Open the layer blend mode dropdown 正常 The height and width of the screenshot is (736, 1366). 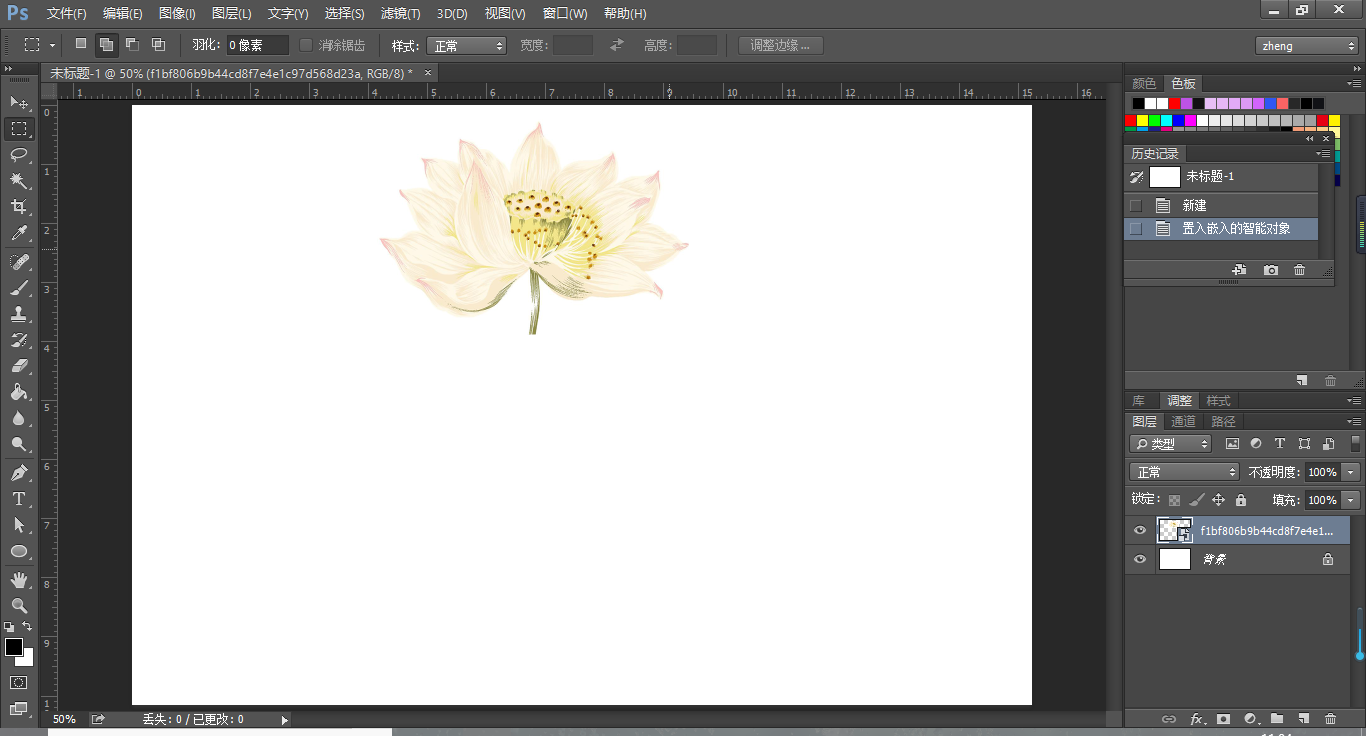click(1185, 472)
